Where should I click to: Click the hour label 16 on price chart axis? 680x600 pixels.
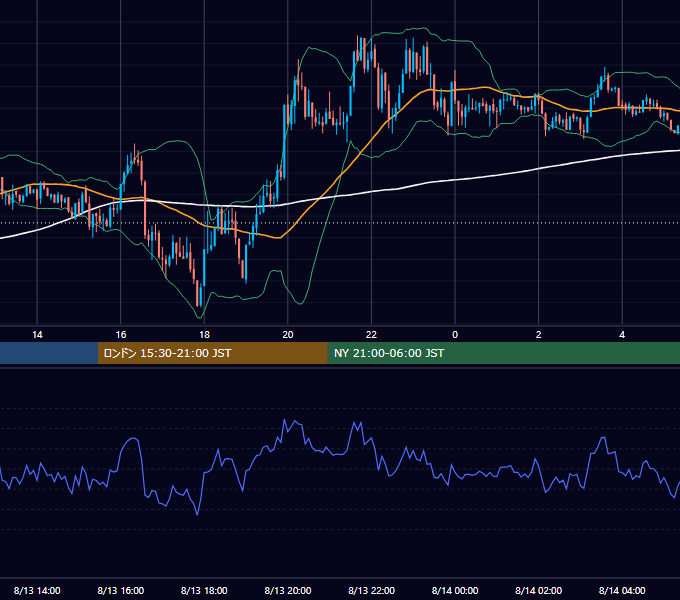pyautogui.click(x=121, y=335)
